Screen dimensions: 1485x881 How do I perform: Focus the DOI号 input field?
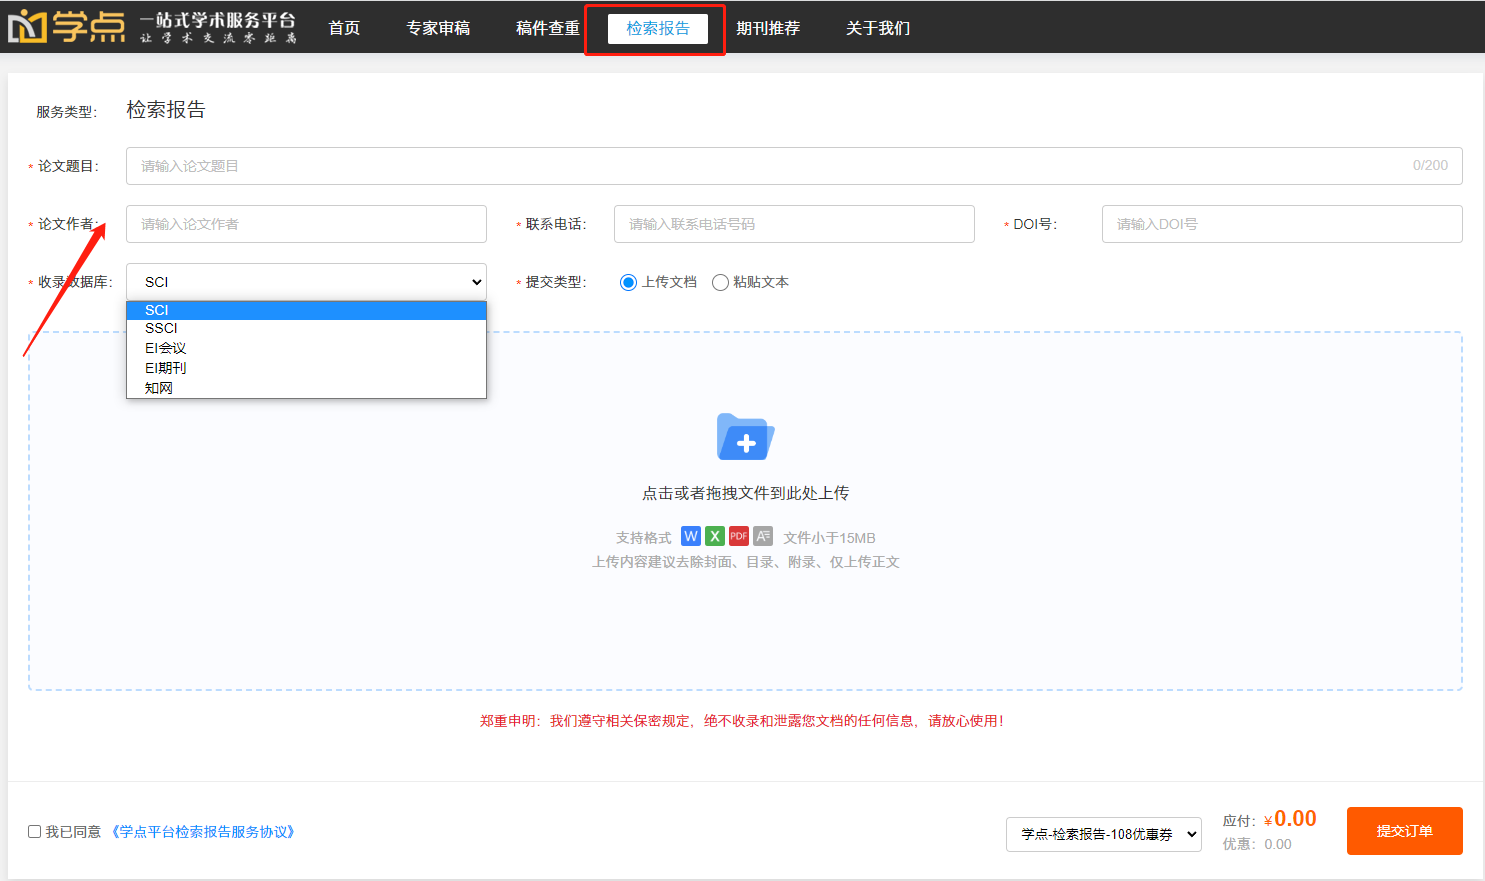tap(1282, 224)
